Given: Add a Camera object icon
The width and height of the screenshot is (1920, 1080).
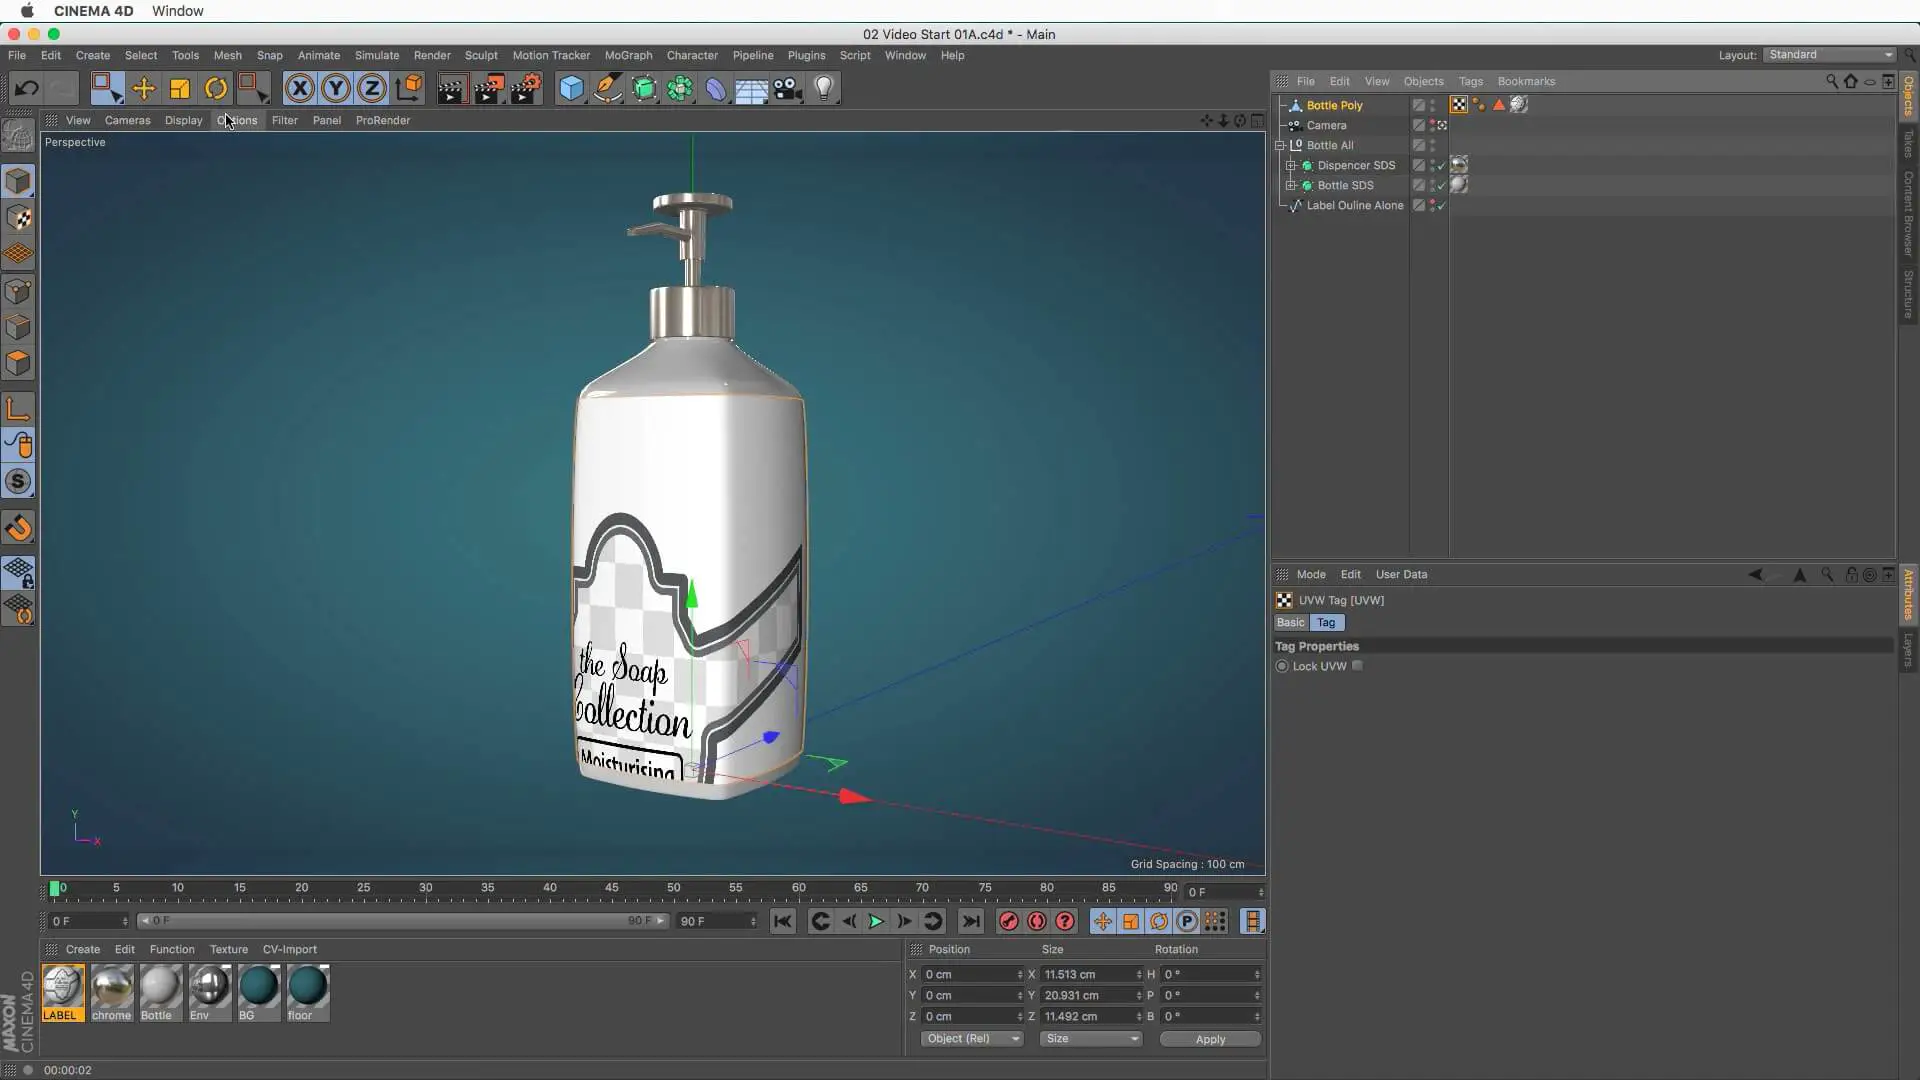Looking at the screenshot, I should [x=788, y=88].
